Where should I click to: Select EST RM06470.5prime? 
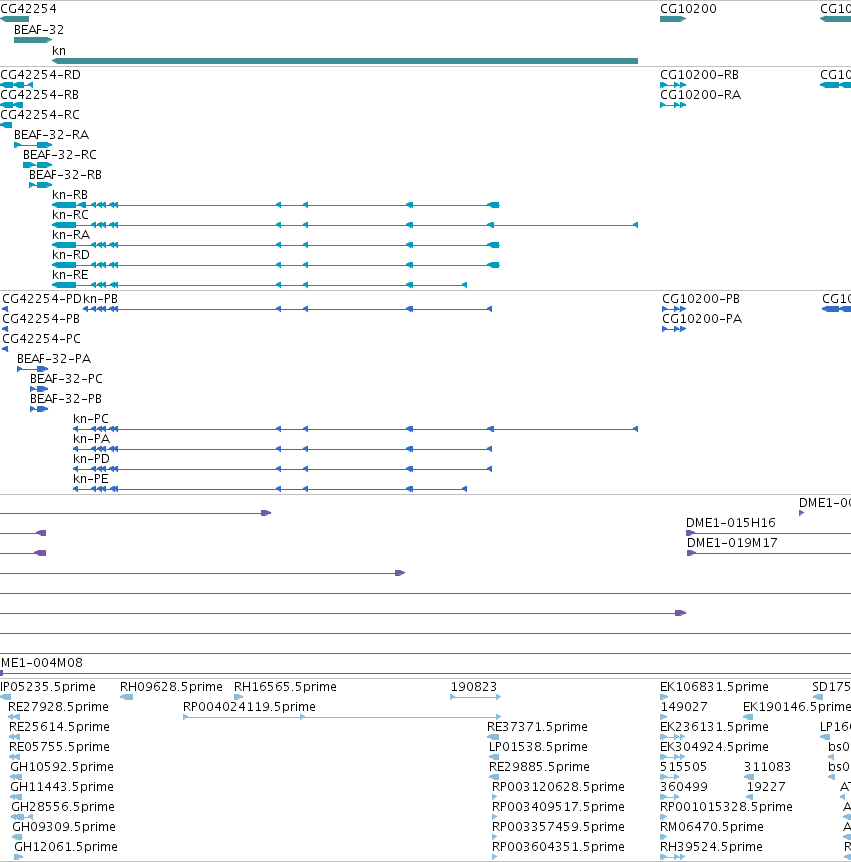(712, 826)
